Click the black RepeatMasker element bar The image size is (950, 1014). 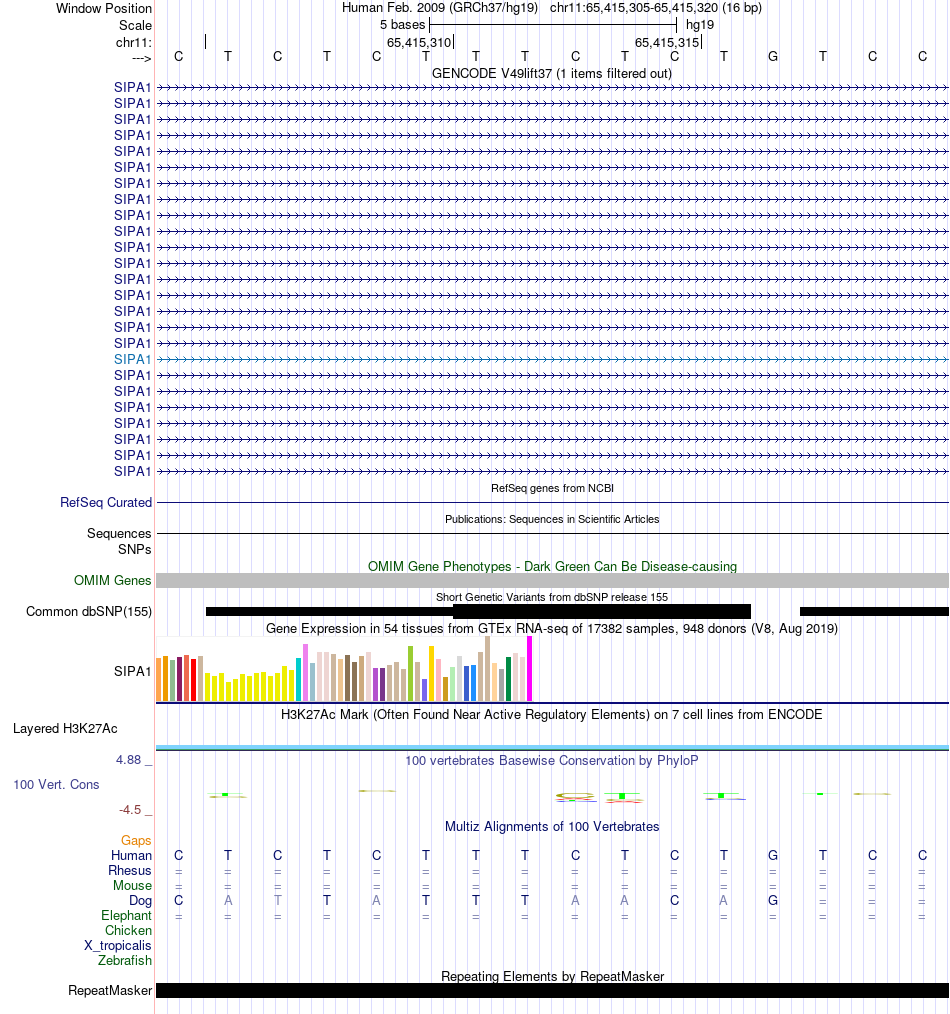(x=552, y=991)
